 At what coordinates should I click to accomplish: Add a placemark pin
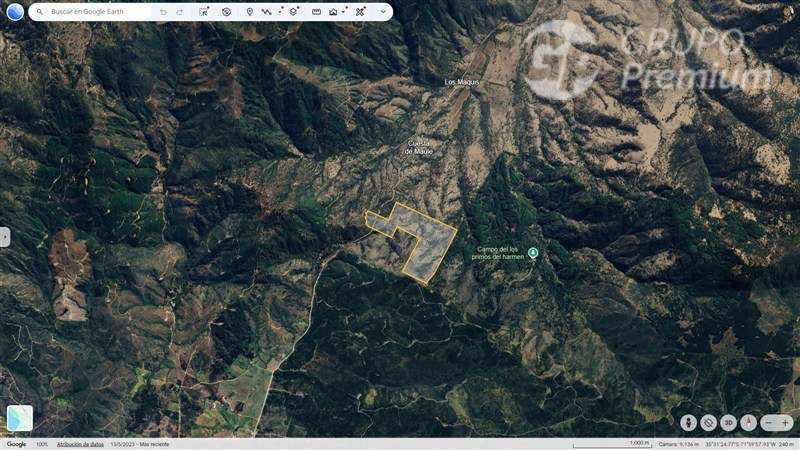249,12
